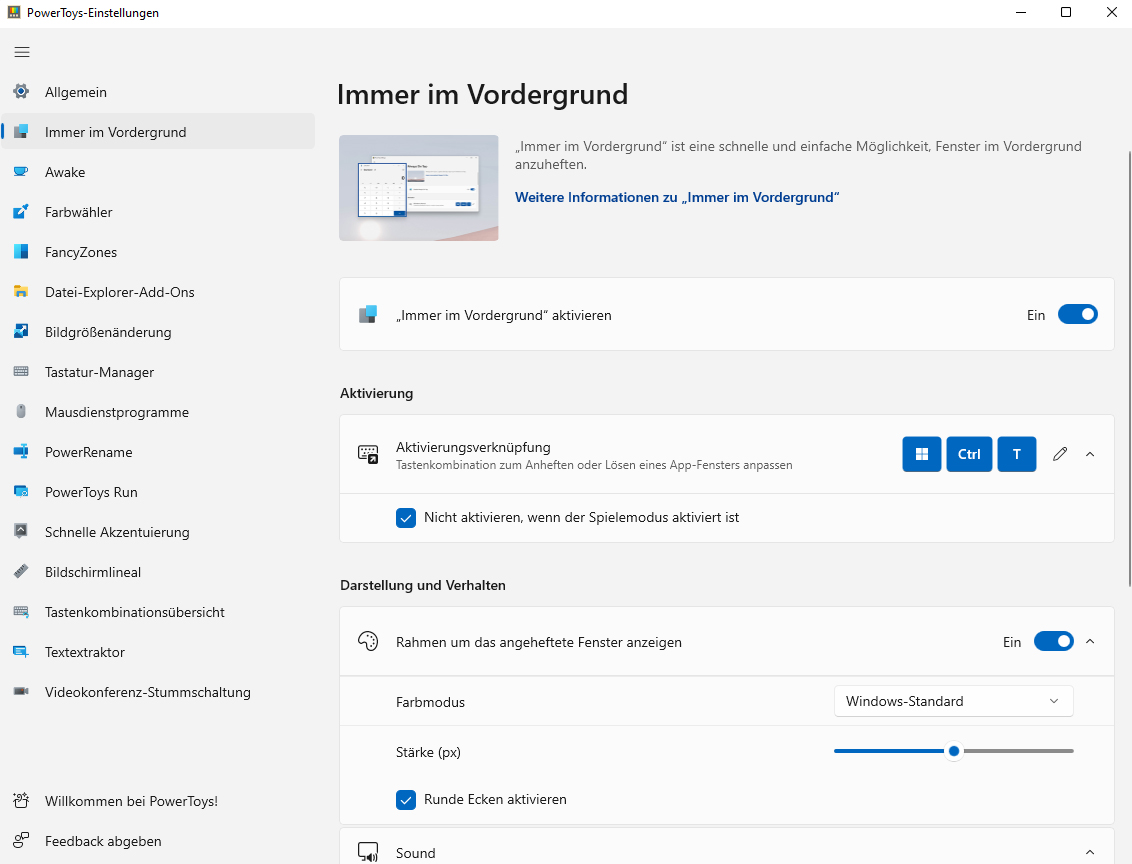This screenshot has width=1132, height=864.
Task: Click the Feedback abgeben icon
Action: (21, 841)
